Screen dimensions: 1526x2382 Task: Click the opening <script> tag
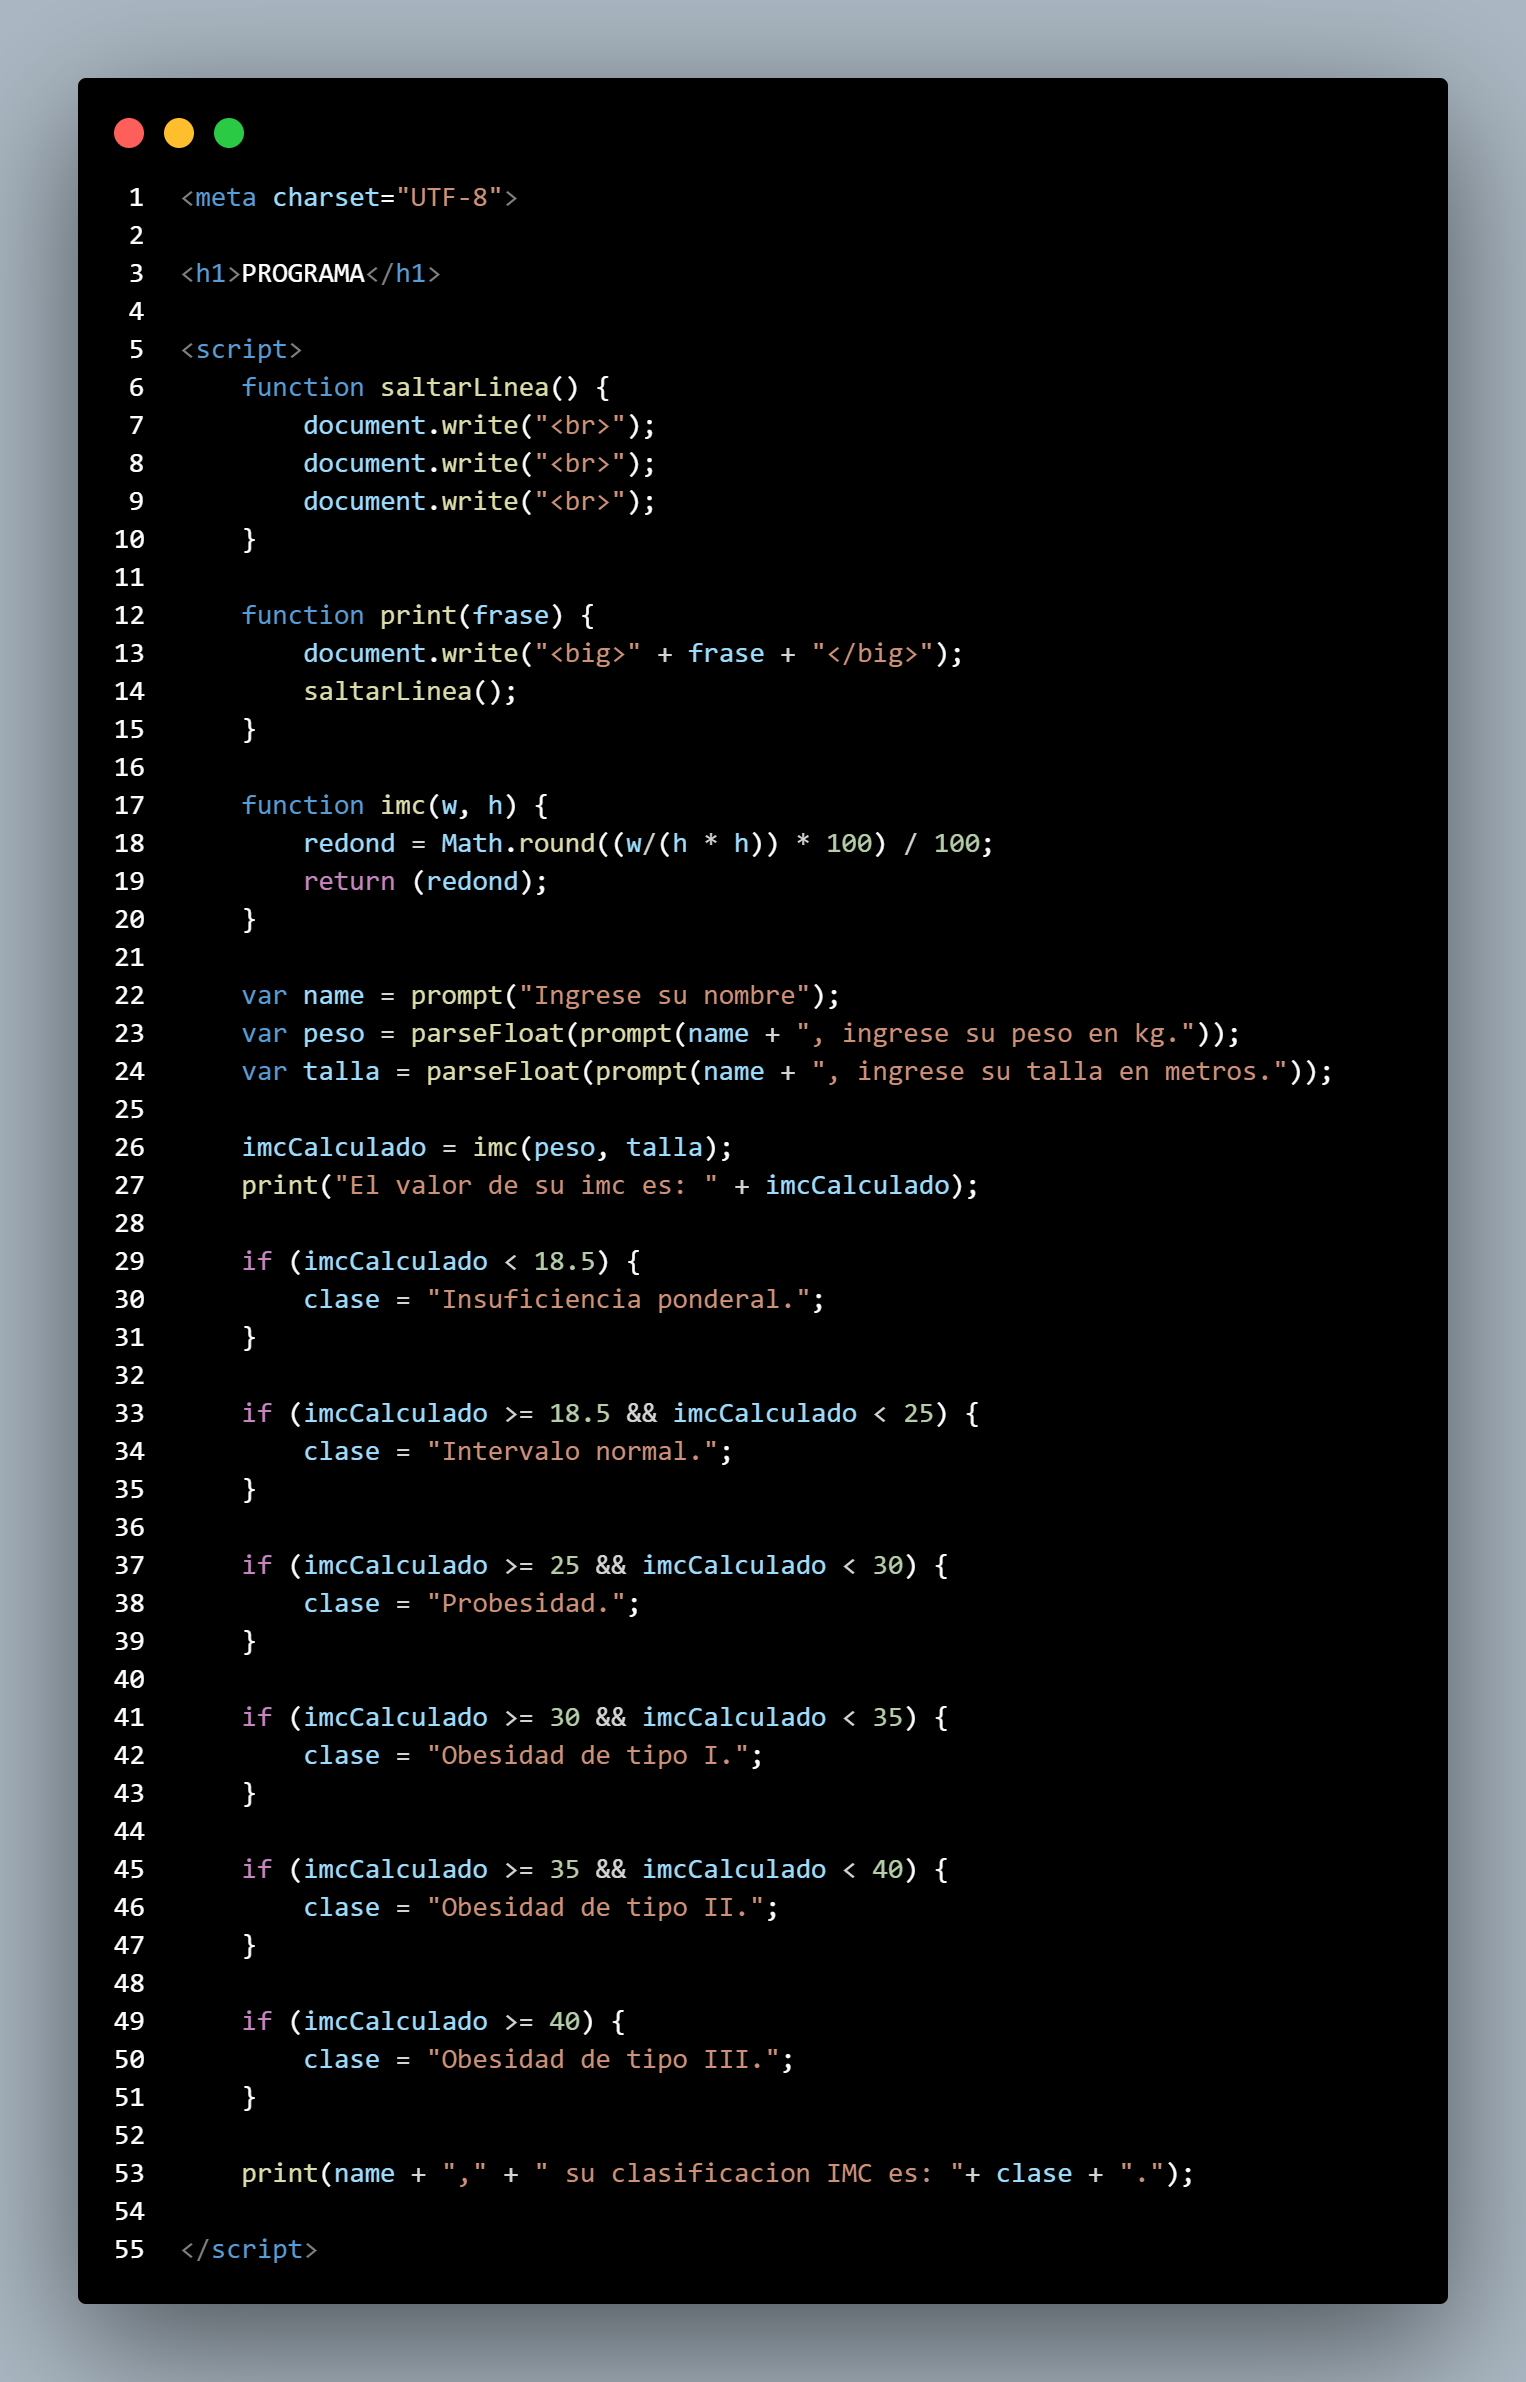241,350
